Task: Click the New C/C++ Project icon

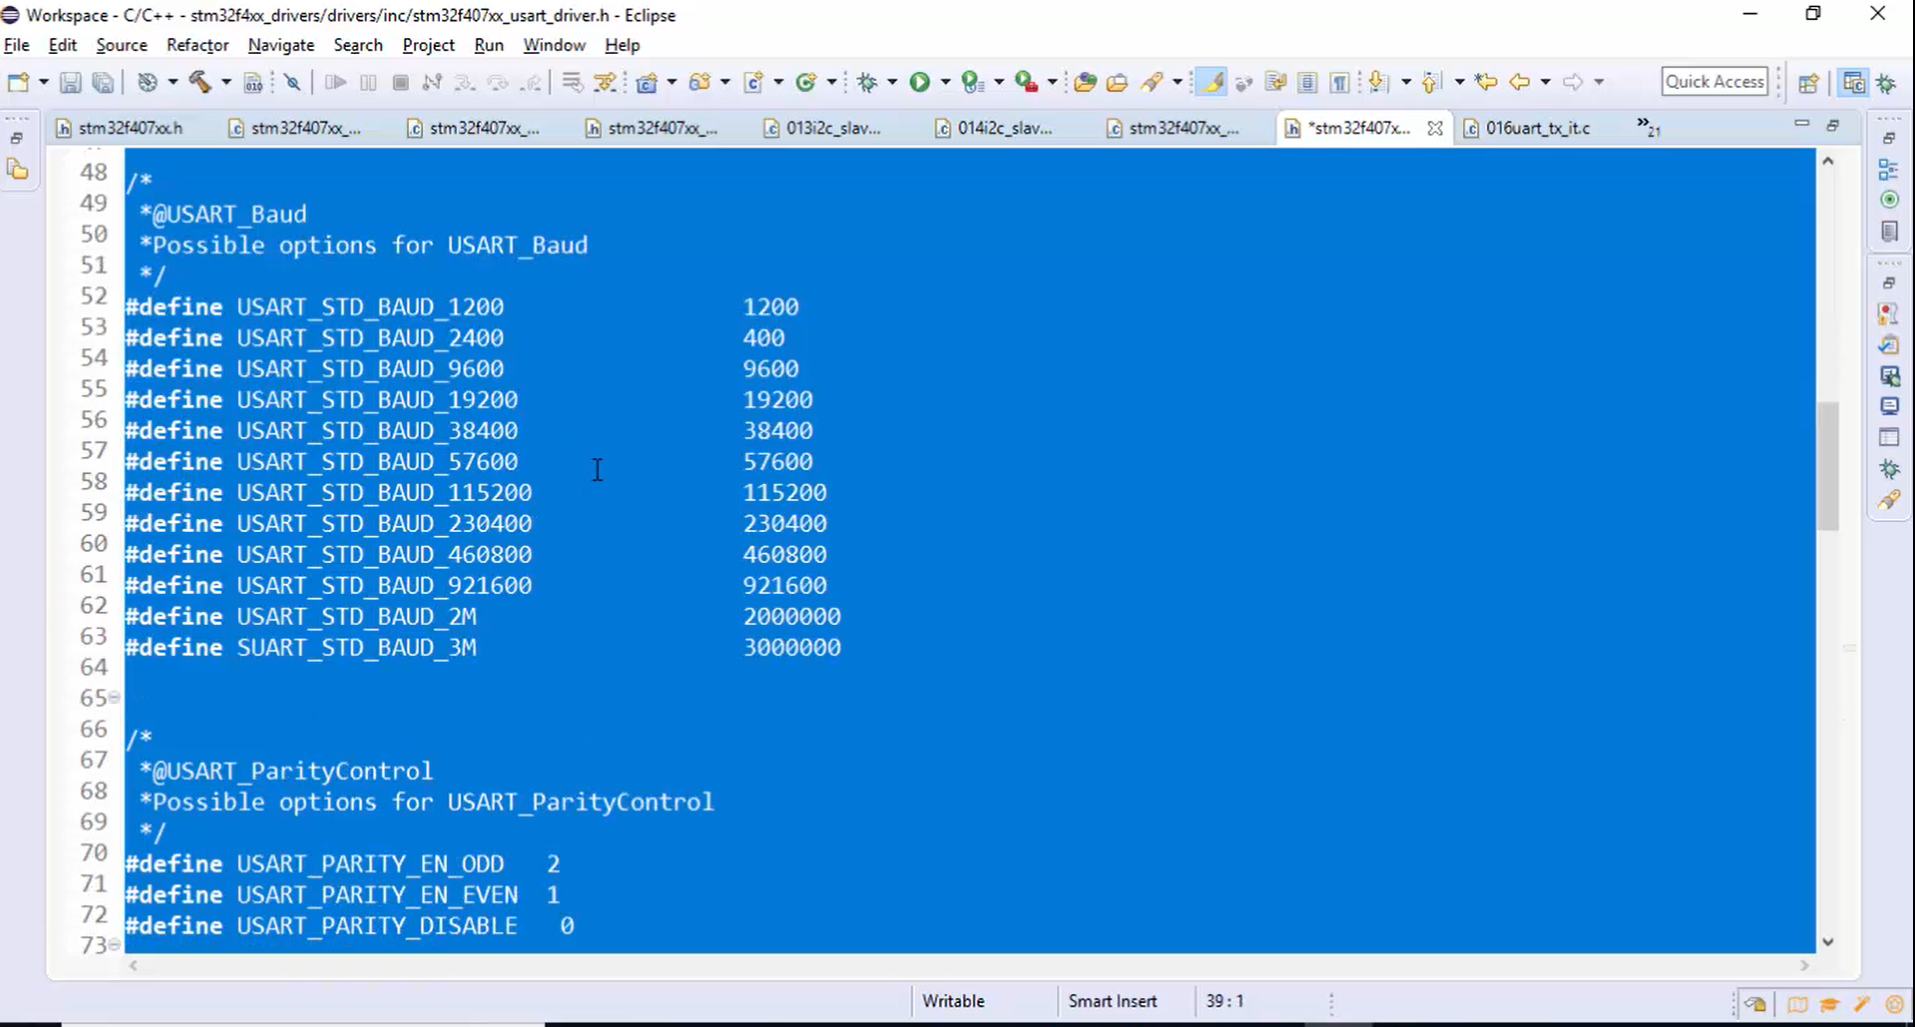Action: [647, 82]
